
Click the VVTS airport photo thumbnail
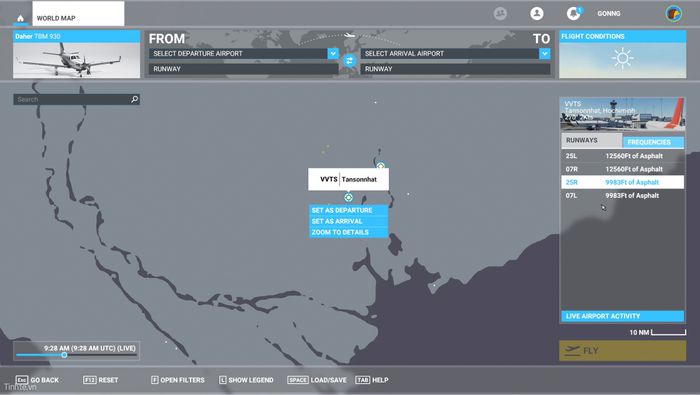coord(622,114)
